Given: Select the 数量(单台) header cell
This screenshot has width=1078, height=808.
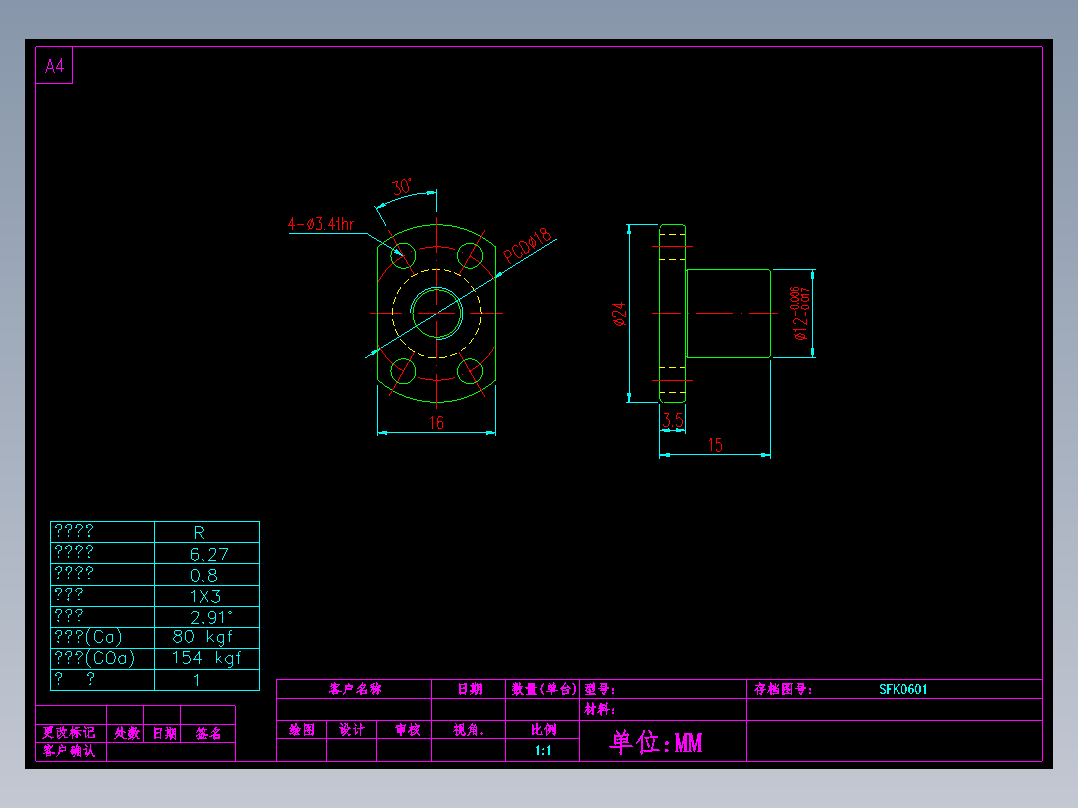Looking at the screenshot, I should coord(542,689).
